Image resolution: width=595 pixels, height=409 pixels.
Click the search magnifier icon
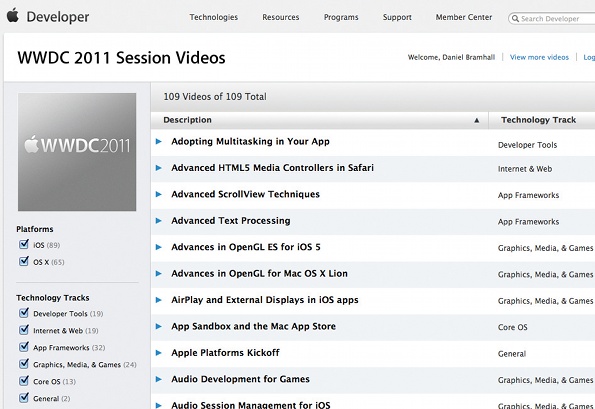coord(515,19)
